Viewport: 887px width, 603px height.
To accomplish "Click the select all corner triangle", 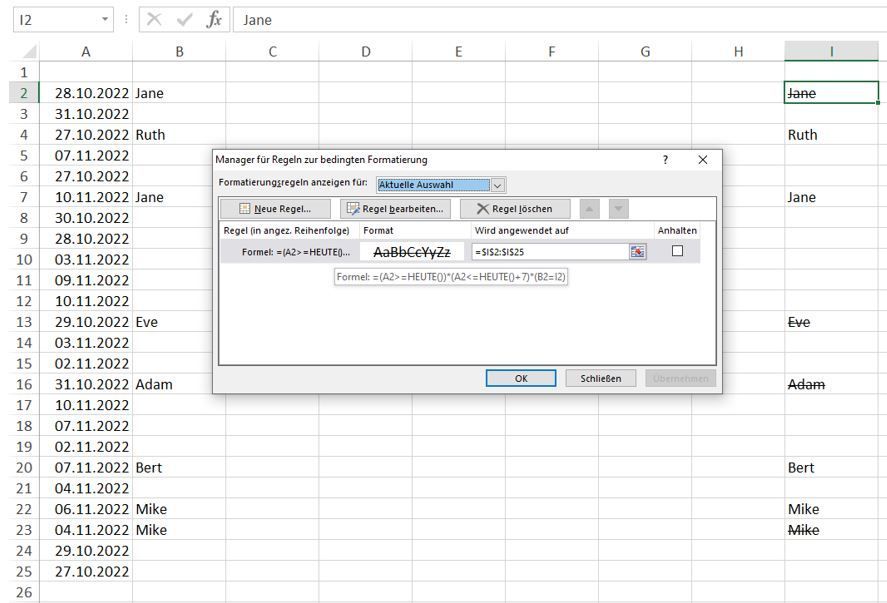I will pos(28,52).
